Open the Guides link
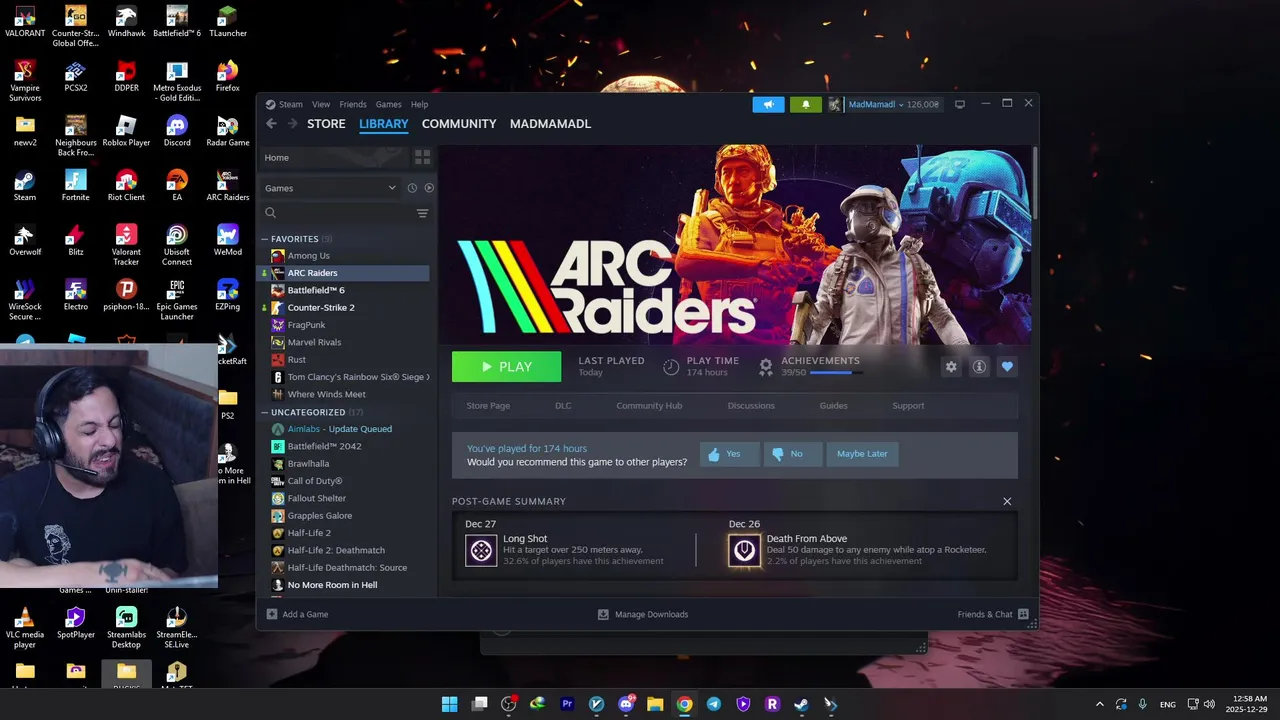This screenshot has width=1280, height=720. tap(833, 406)
